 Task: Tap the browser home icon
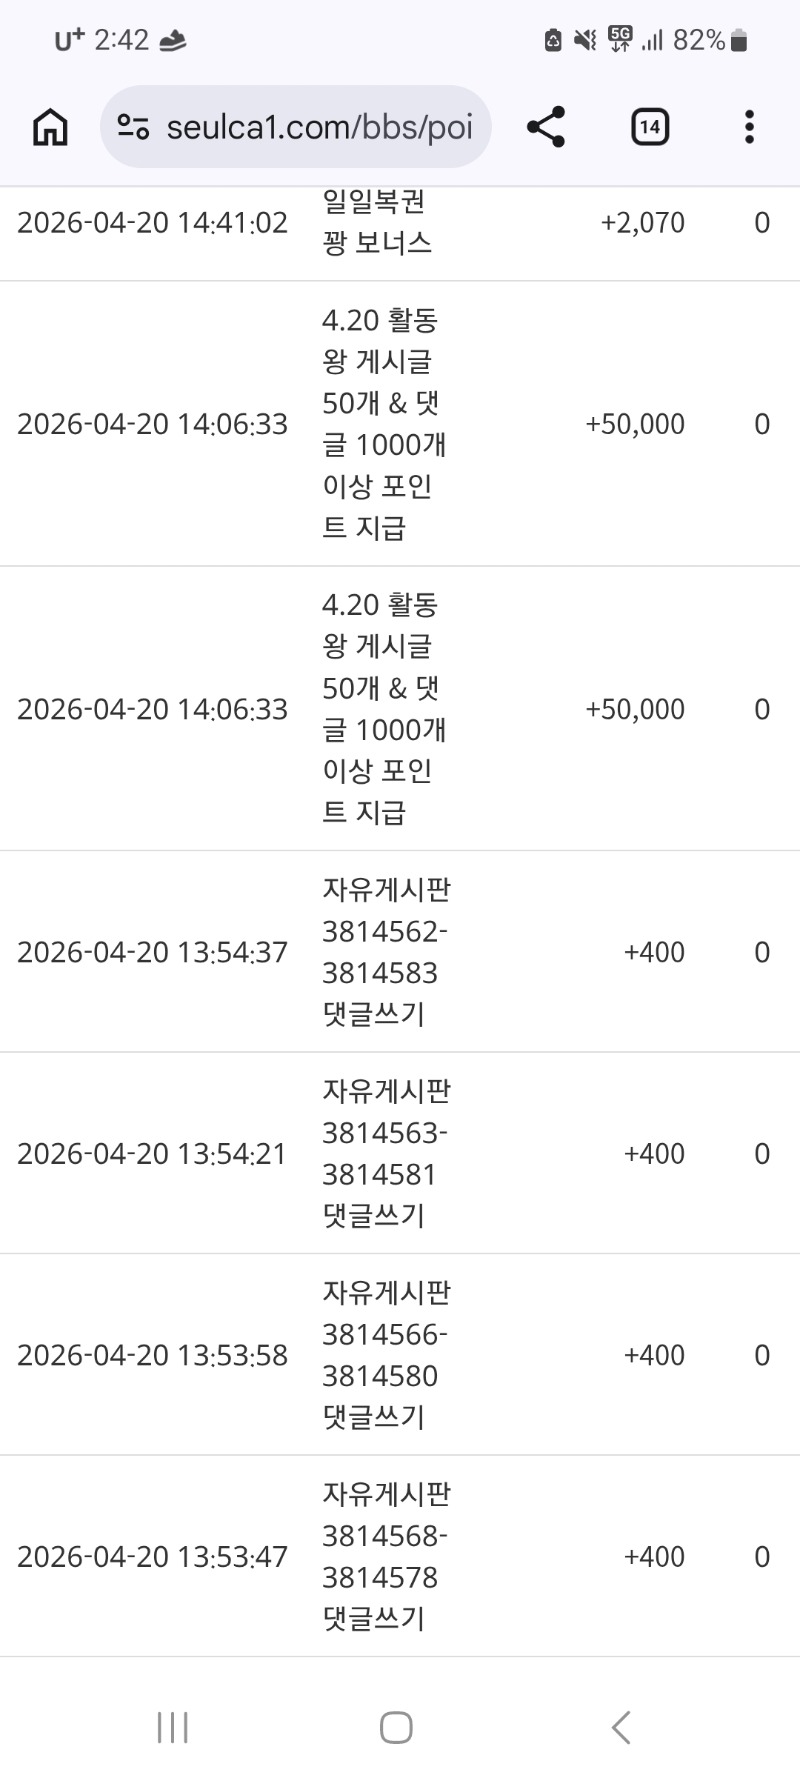pyautogui.click(x=50, y=127)
